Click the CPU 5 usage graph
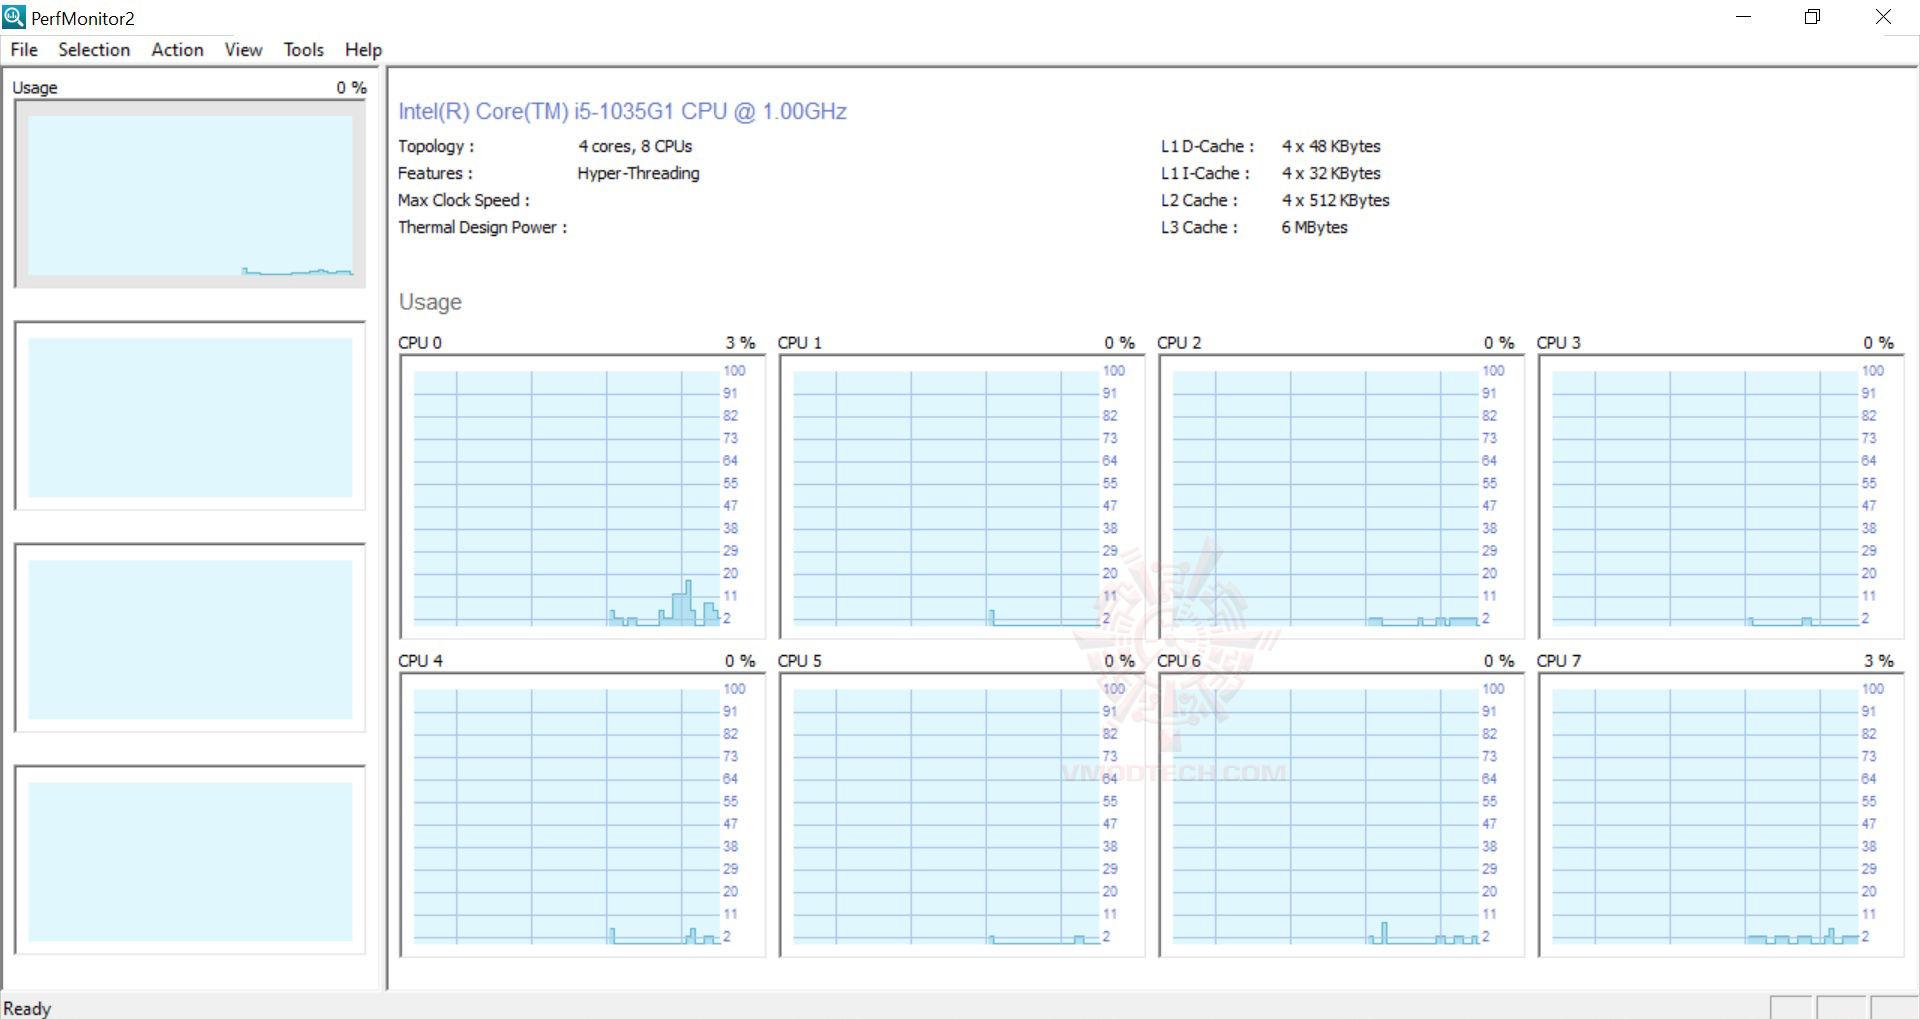This screenshot has width=1920, height=1019. pyautogui.click(x=962, y=814)
